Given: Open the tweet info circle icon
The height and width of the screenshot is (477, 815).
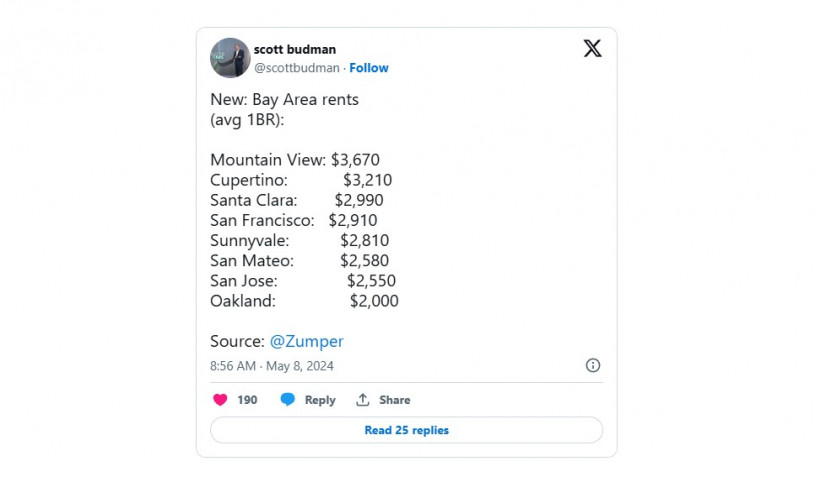Looking at the screenshot, I should [592, 366].
